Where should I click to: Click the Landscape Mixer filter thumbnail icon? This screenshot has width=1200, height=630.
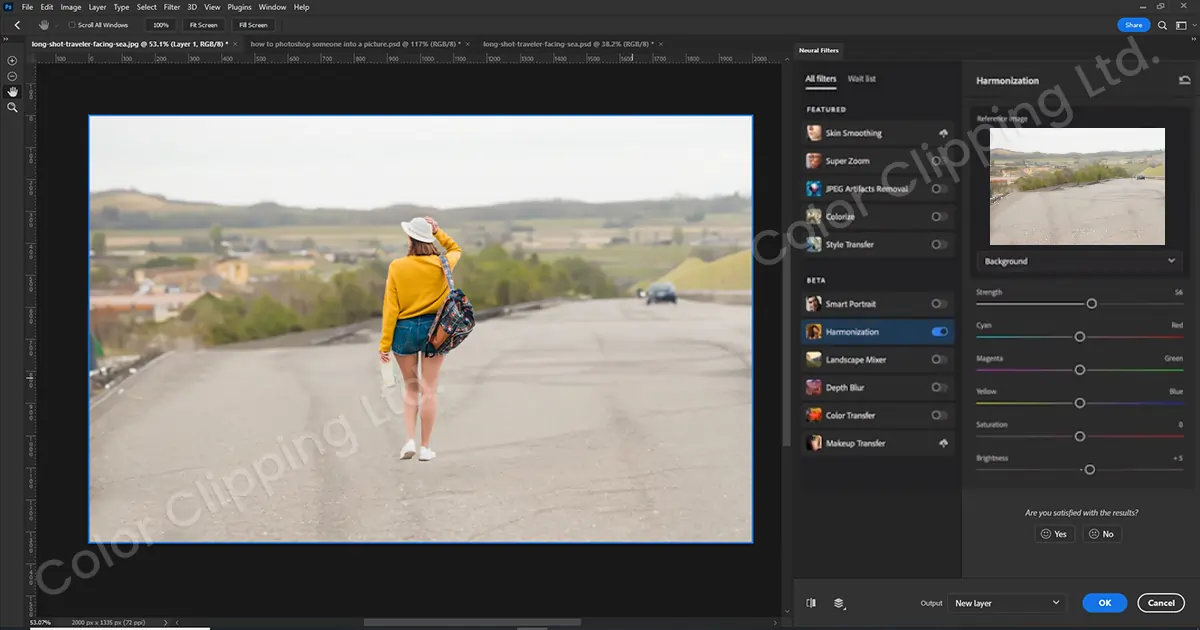tap(813, 359)
